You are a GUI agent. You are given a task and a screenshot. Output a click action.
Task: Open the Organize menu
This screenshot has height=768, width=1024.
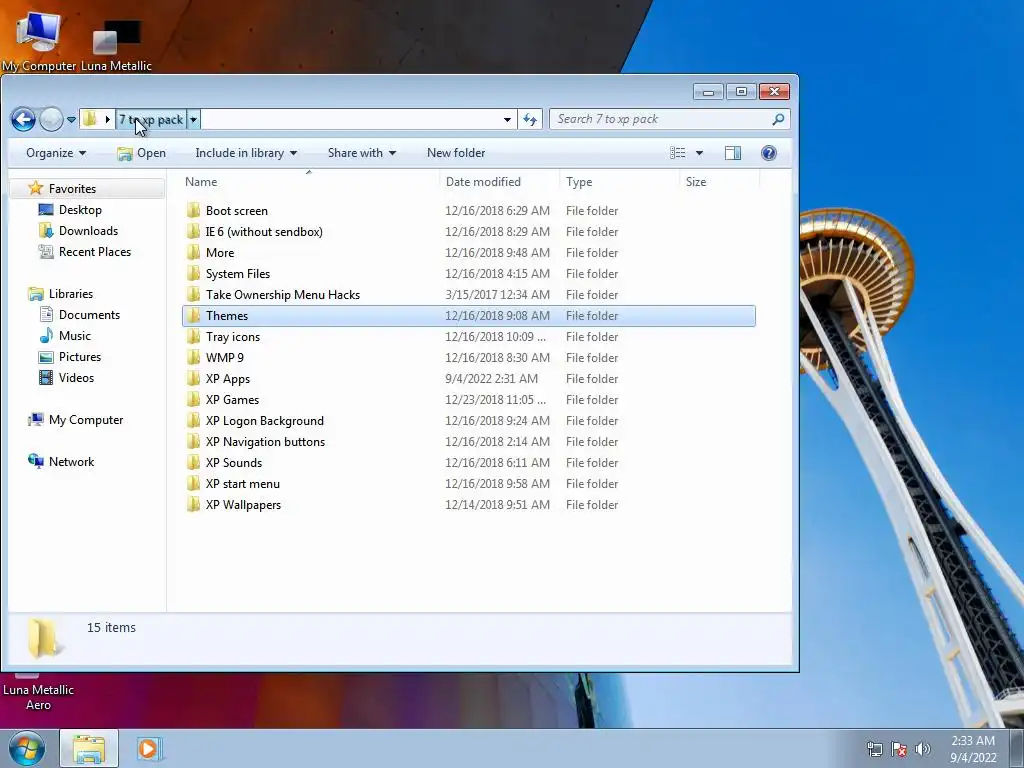pyautogui.click(x=56, y=153)
